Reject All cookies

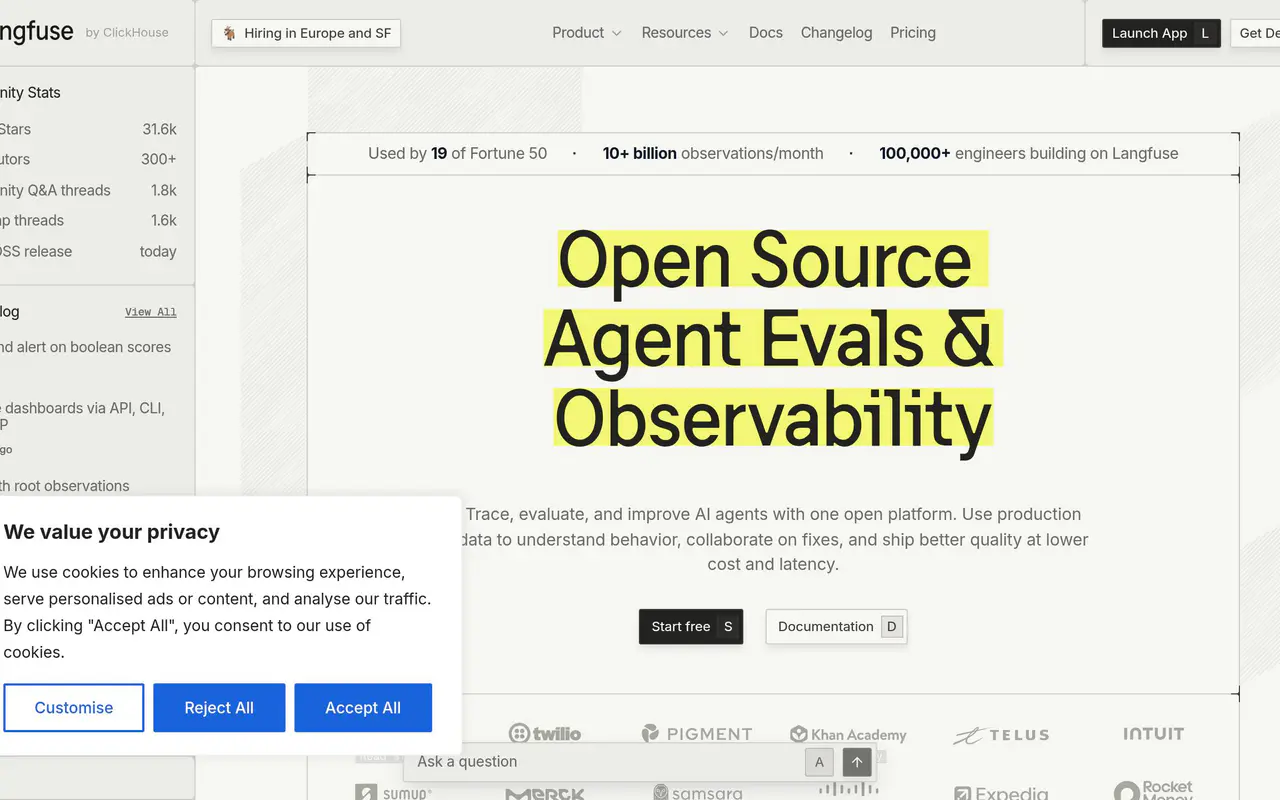coord(219,708)
